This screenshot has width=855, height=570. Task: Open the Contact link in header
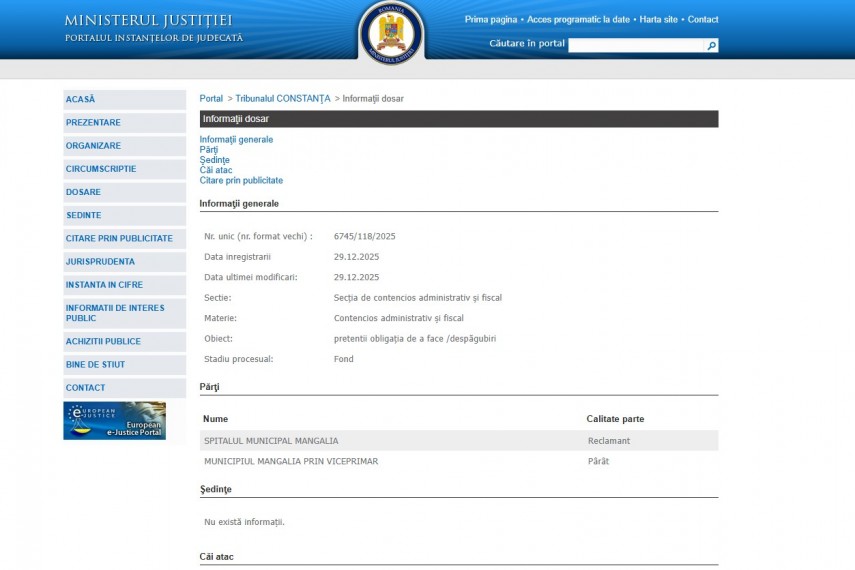coord(703,20)
